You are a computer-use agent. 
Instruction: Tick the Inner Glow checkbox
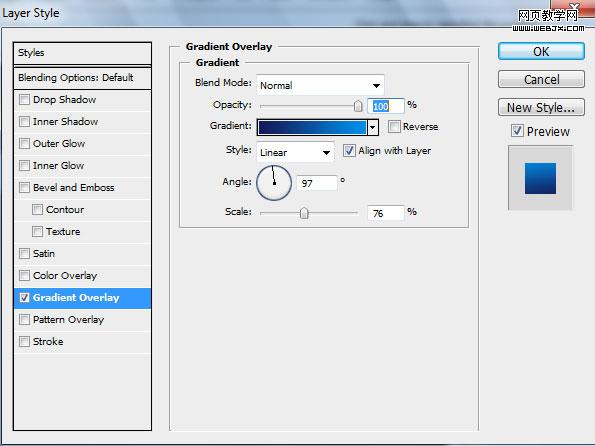tap(24, 165)
